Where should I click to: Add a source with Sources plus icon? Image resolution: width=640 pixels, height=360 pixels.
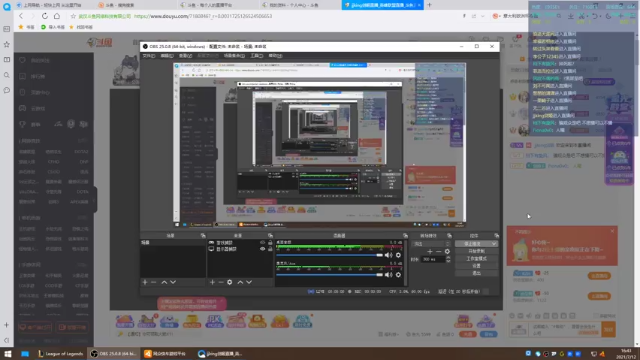pos(212,282)
